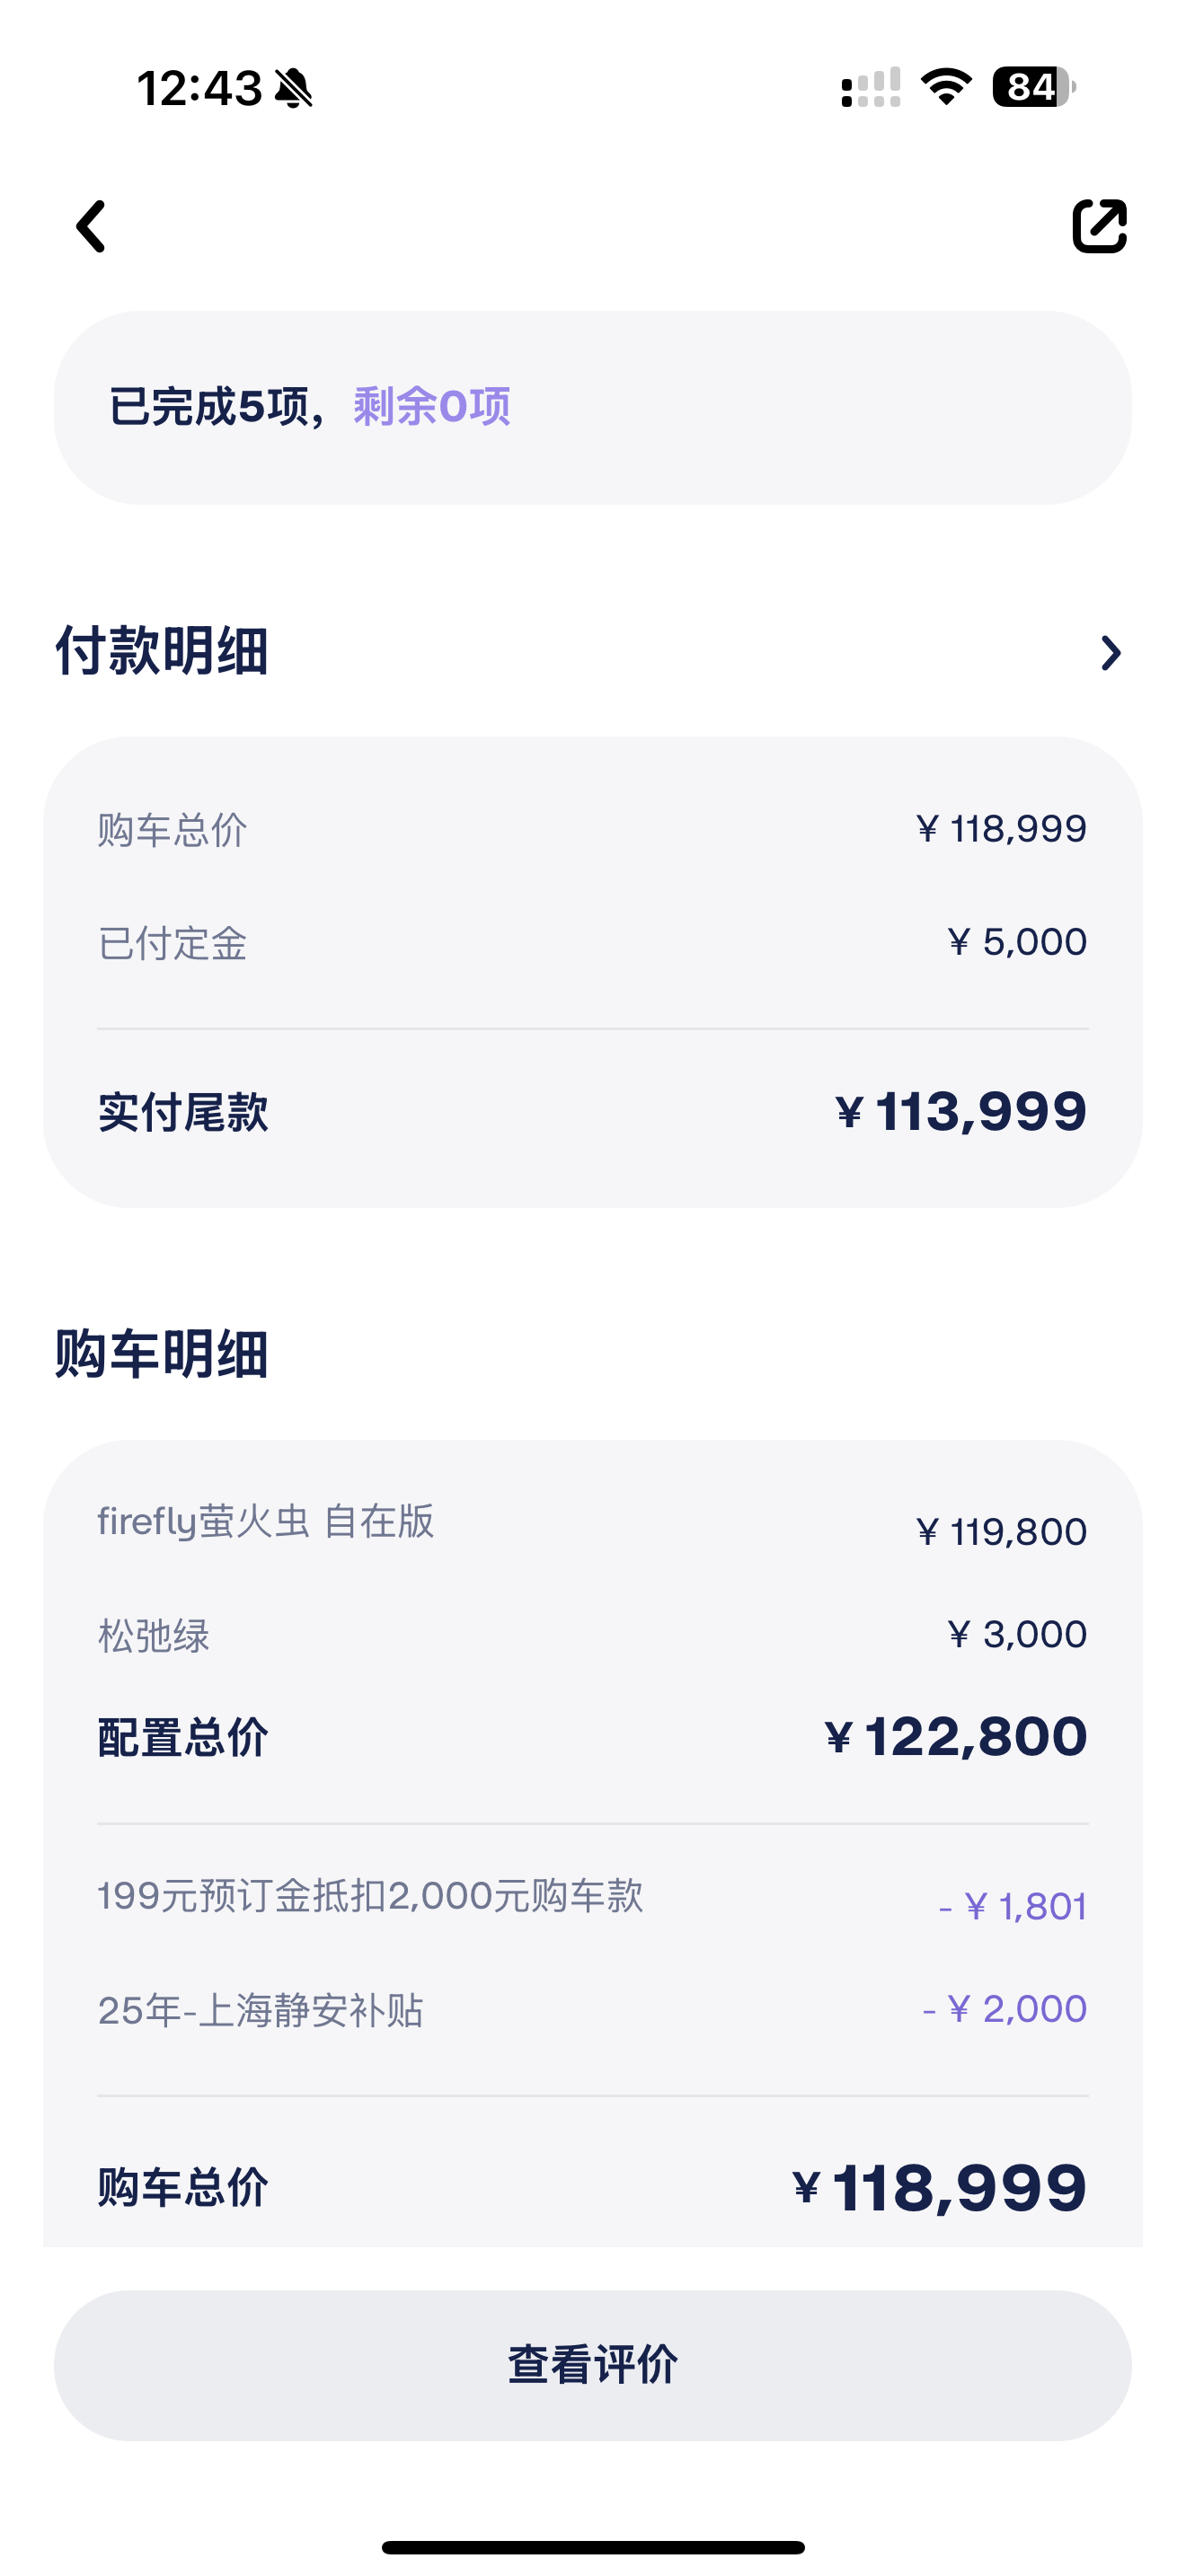Tap the 已付定金 ¥5,000 row
This screenshot has width=1186, height=2576.
593,942
